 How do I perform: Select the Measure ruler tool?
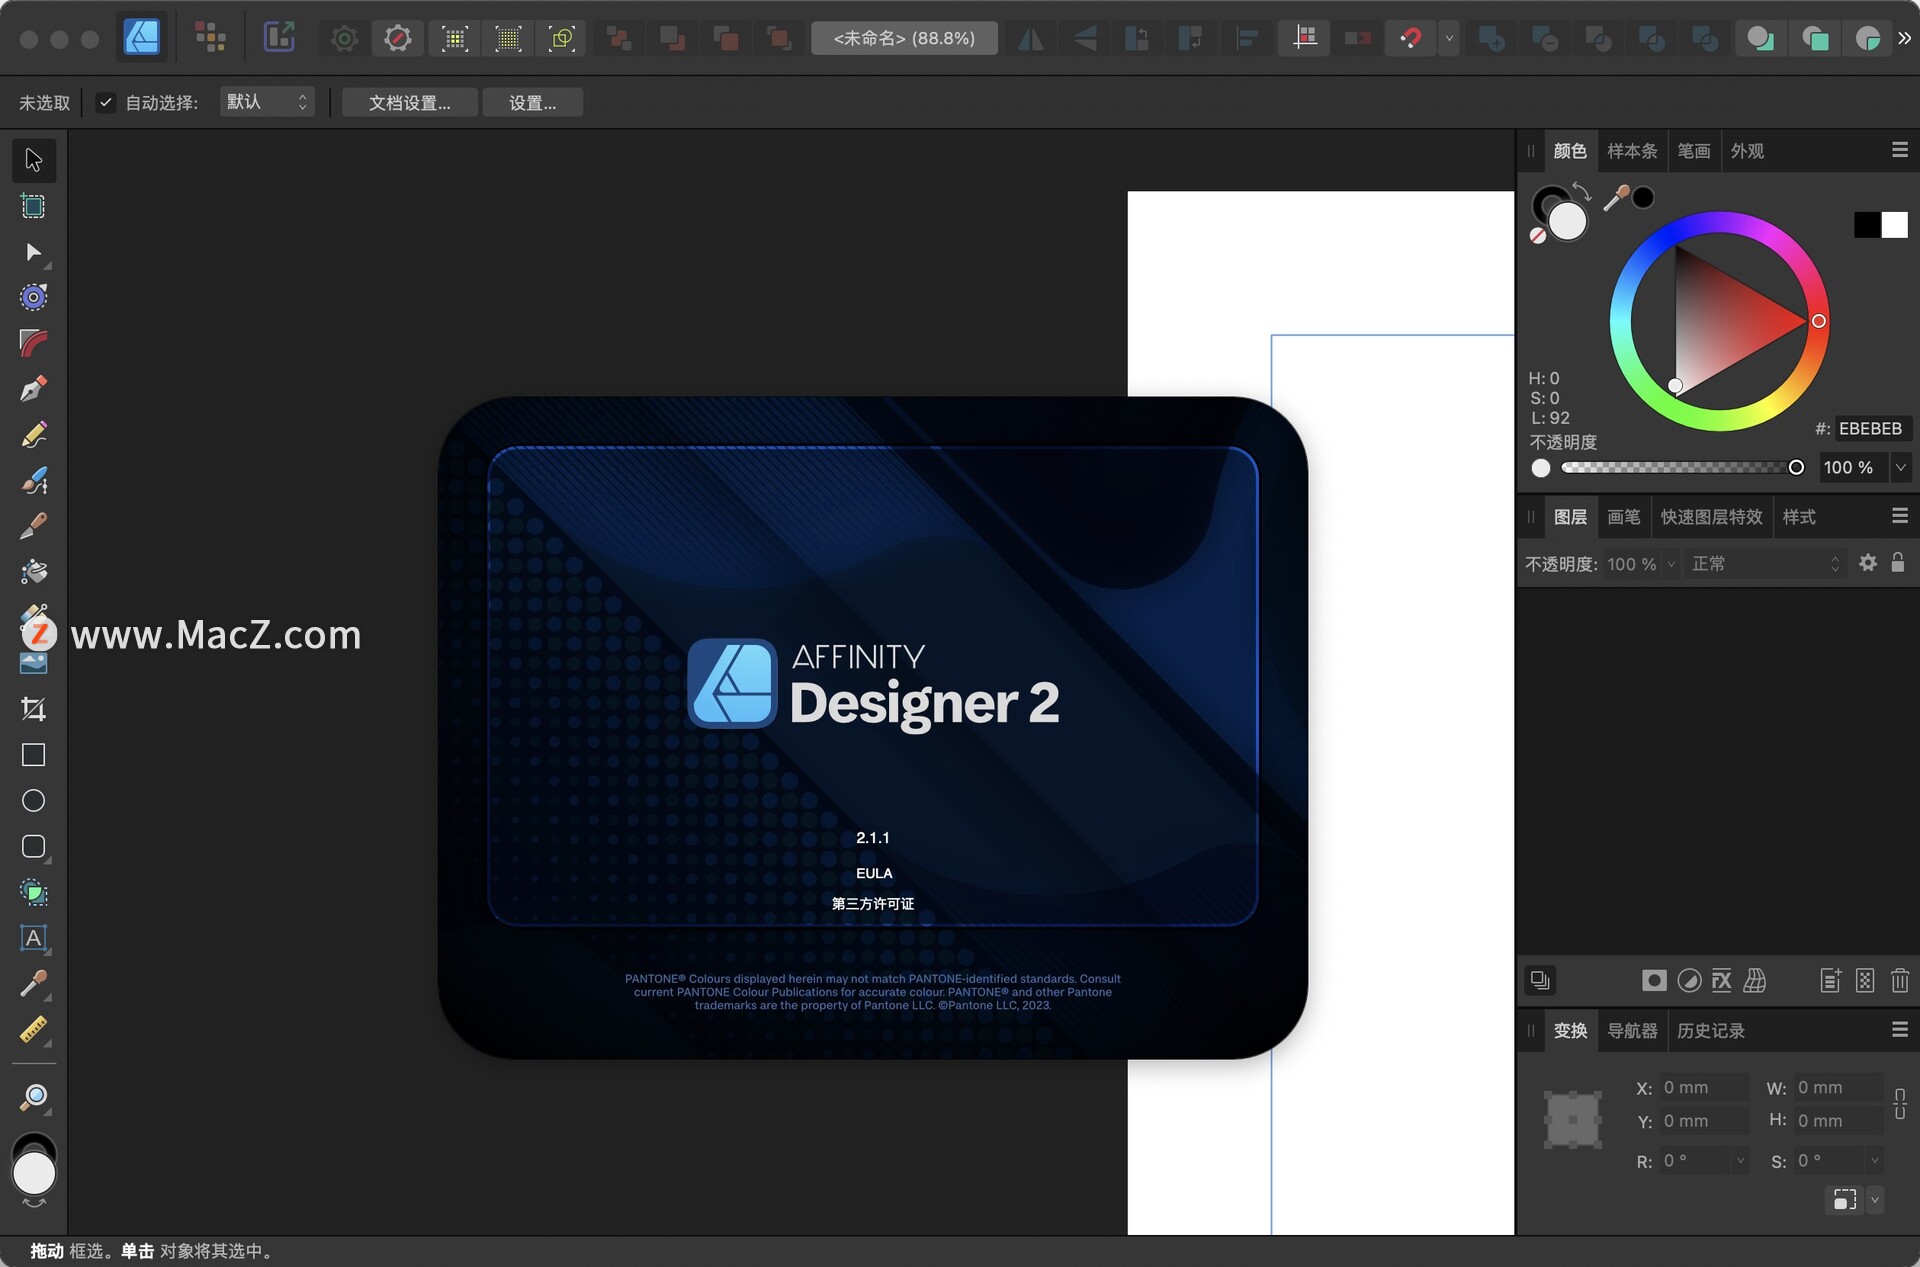(x=33, y=1031)
